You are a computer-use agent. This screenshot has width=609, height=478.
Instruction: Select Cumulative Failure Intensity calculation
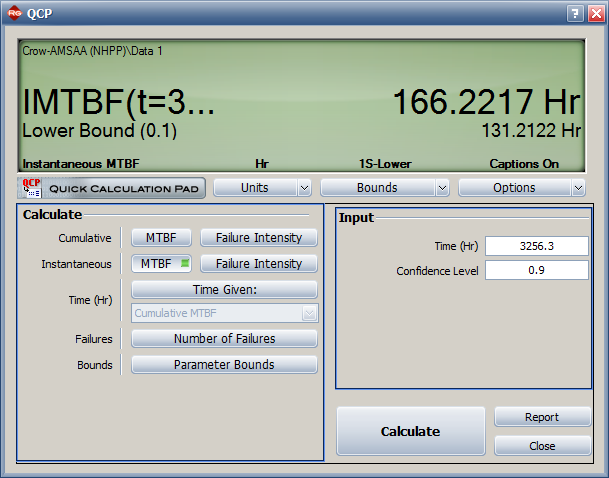click(x=259, y=238)
